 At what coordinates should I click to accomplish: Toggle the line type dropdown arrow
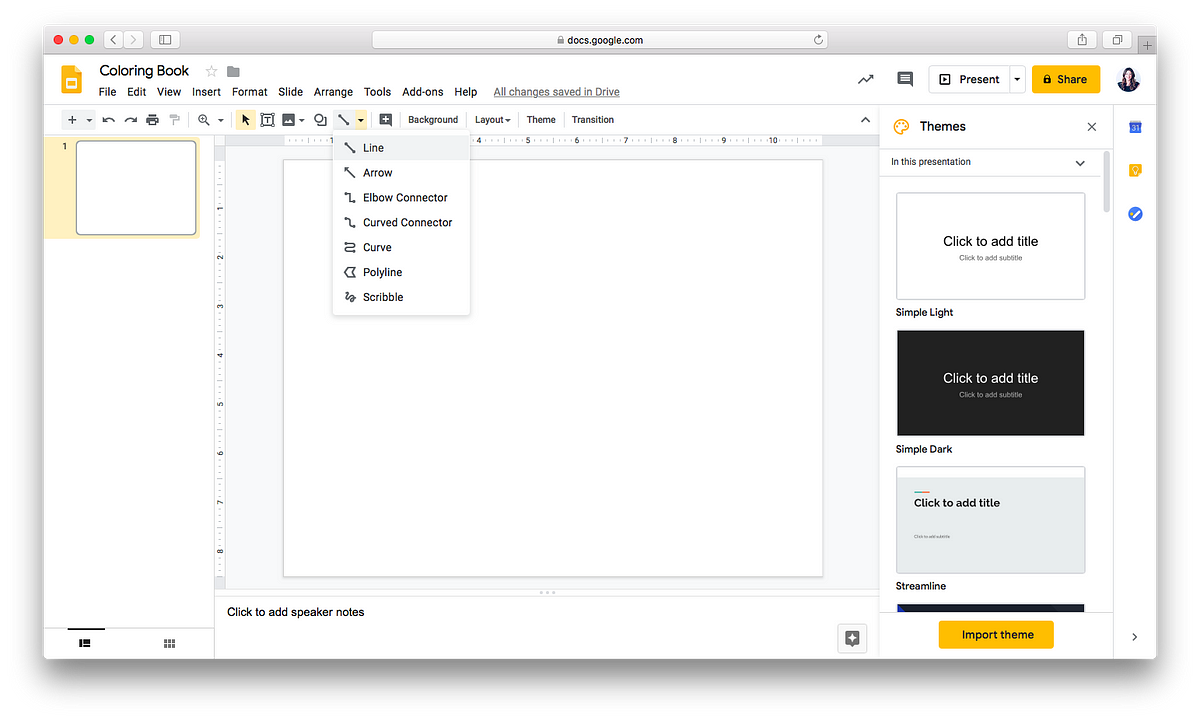click(x=361, y=120)
